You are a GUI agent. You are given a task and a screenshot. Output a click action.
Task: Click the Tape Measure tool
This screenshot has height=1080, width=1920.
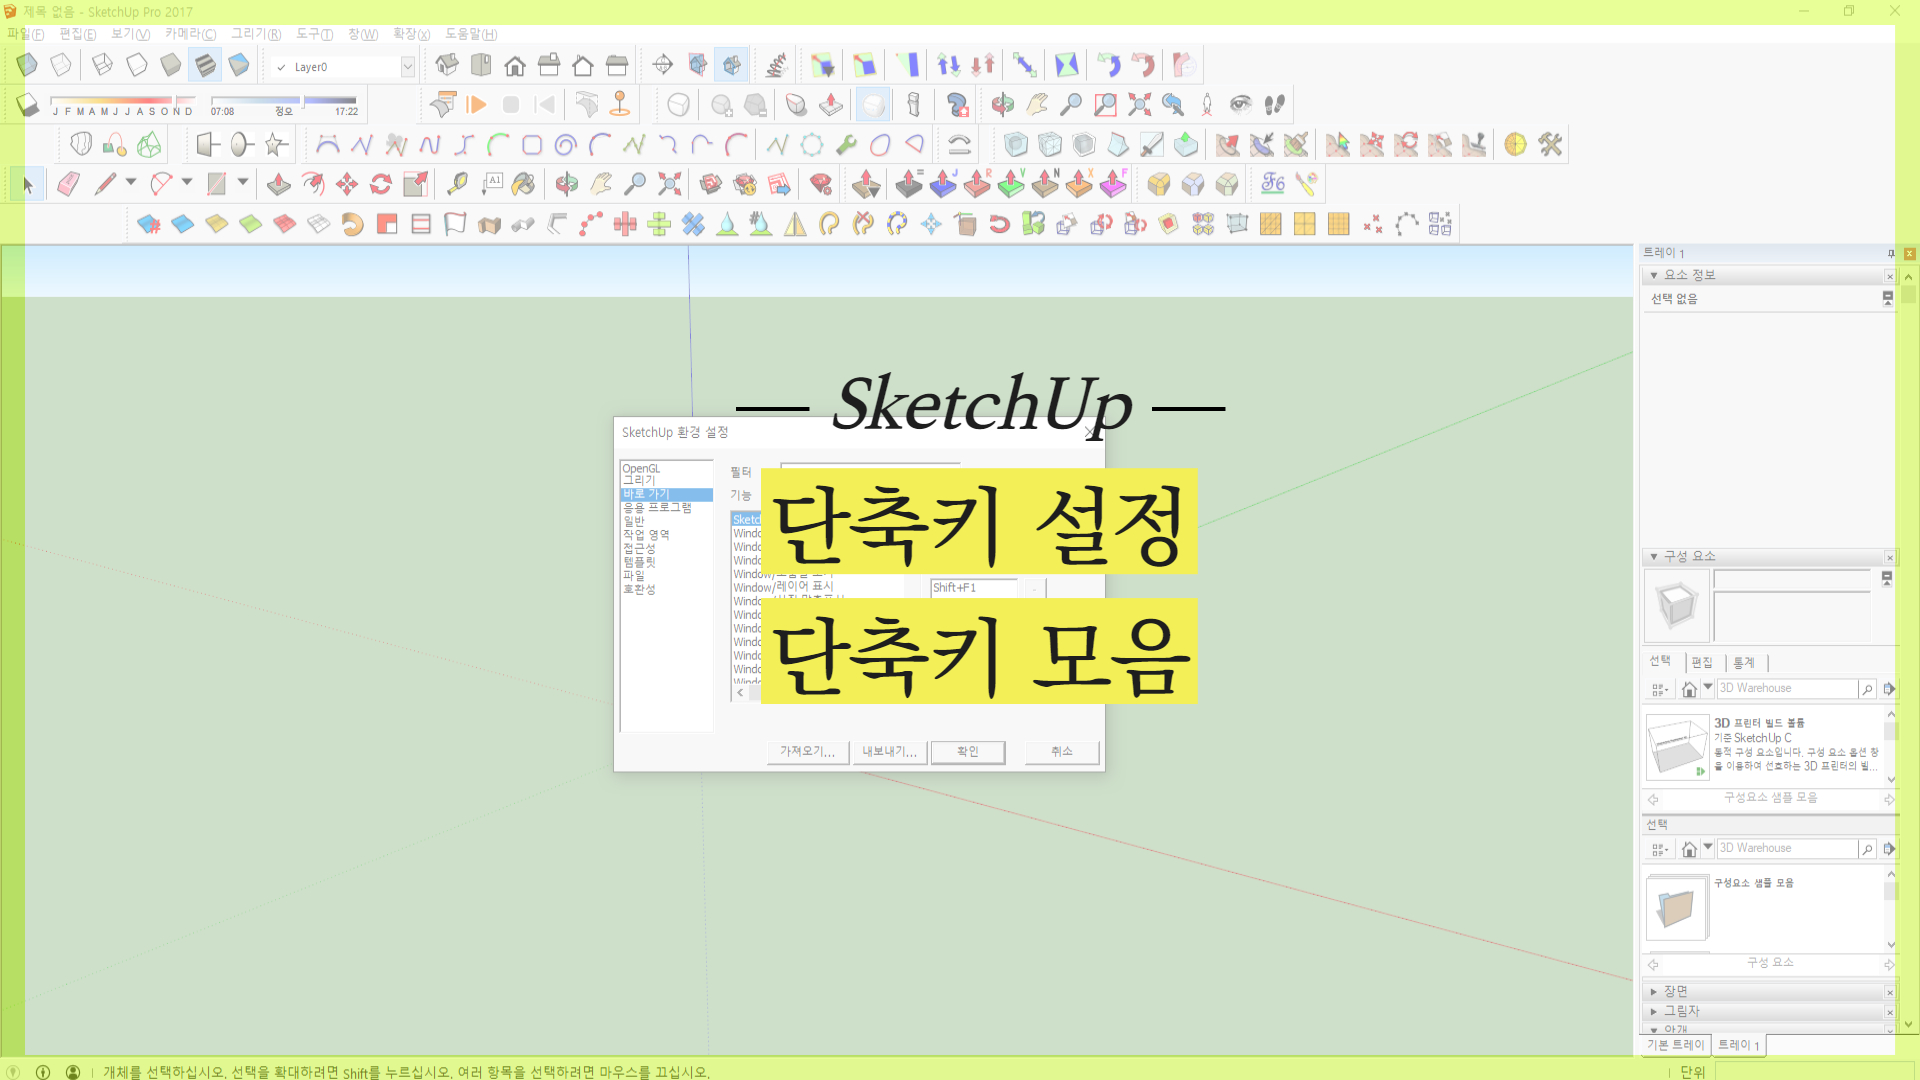457,185
